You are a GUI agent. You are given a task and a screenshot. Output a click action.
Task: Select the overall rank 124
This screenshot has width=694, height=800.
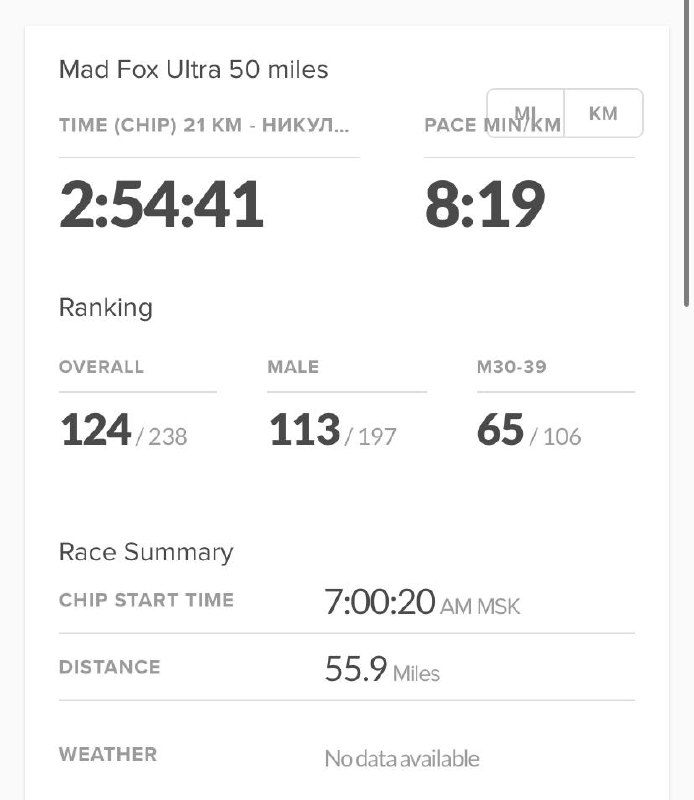tap(96, 430)
